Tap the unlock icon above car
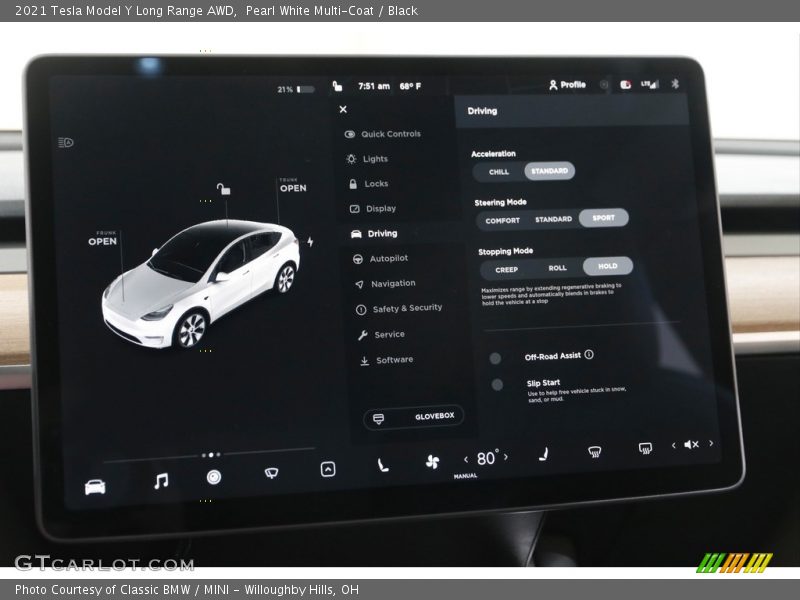 click(x=223, y=189)
